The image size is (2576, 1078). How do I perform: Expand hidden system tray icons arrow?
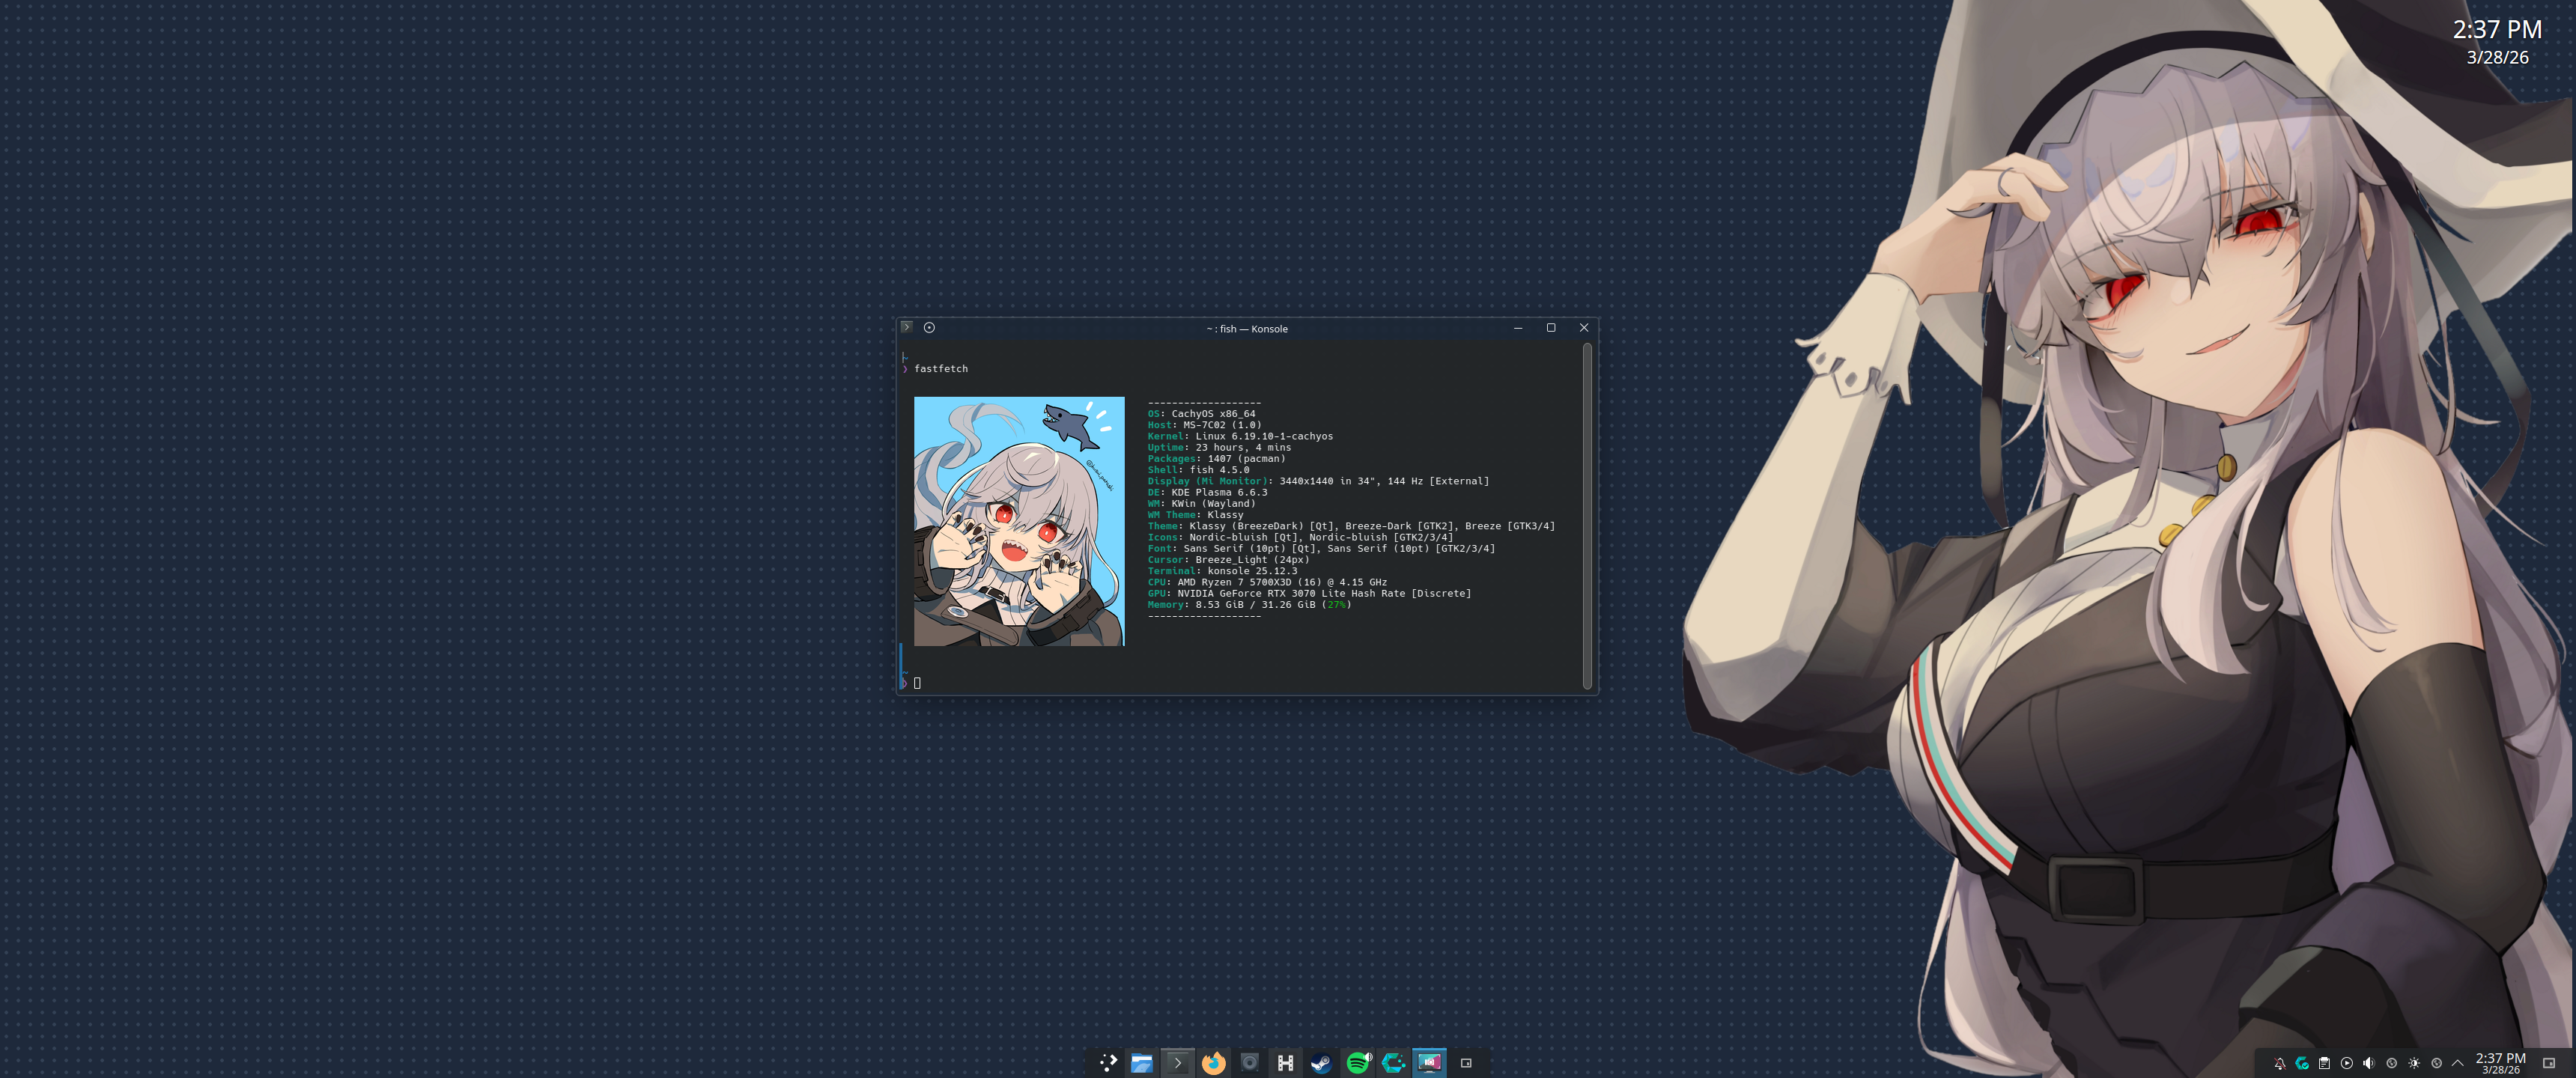(2457, 1063)
